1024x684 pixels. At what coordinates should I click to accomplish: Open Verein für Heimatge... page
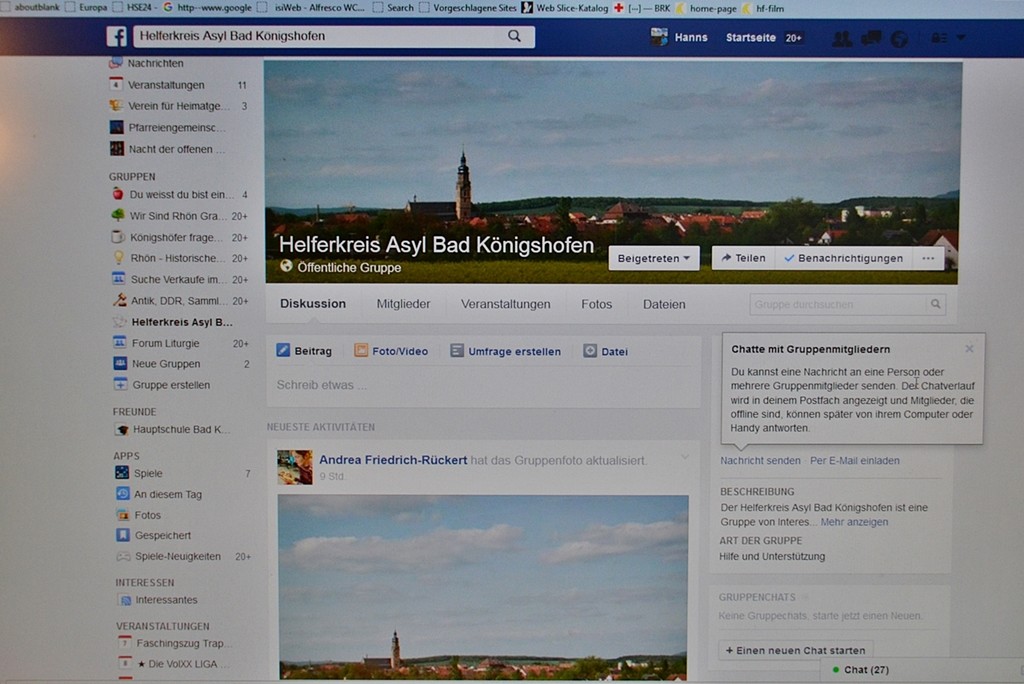178,106
